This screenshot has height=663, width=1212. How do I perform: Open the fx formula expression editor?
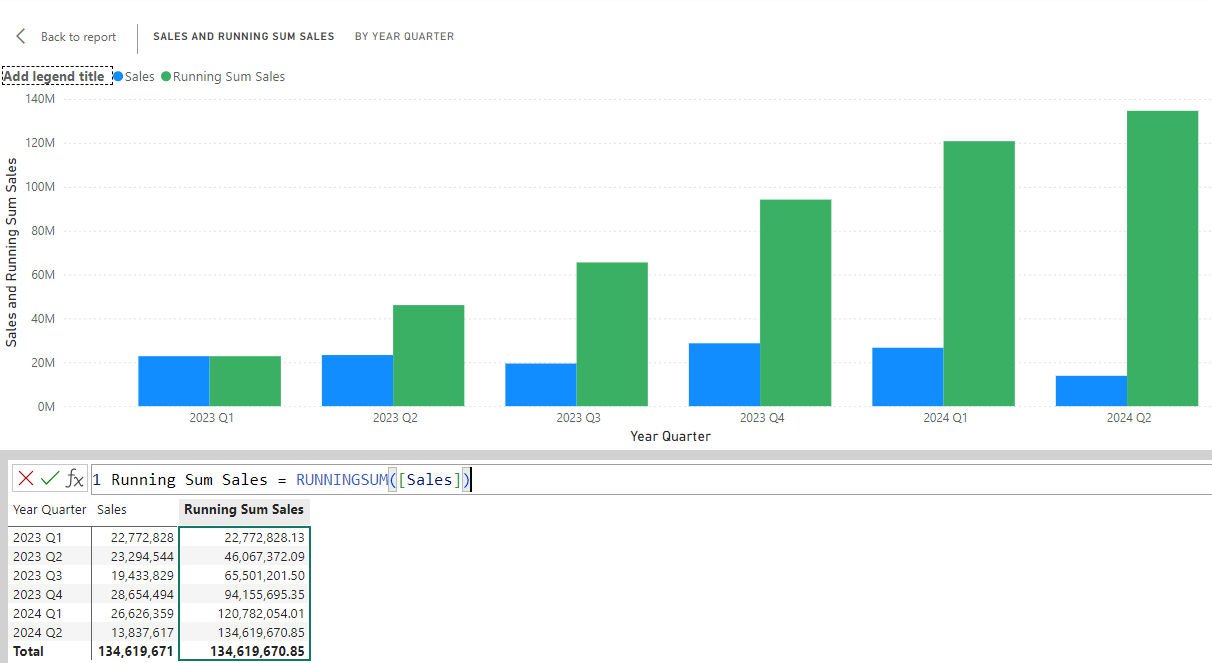tap(72, 478)
